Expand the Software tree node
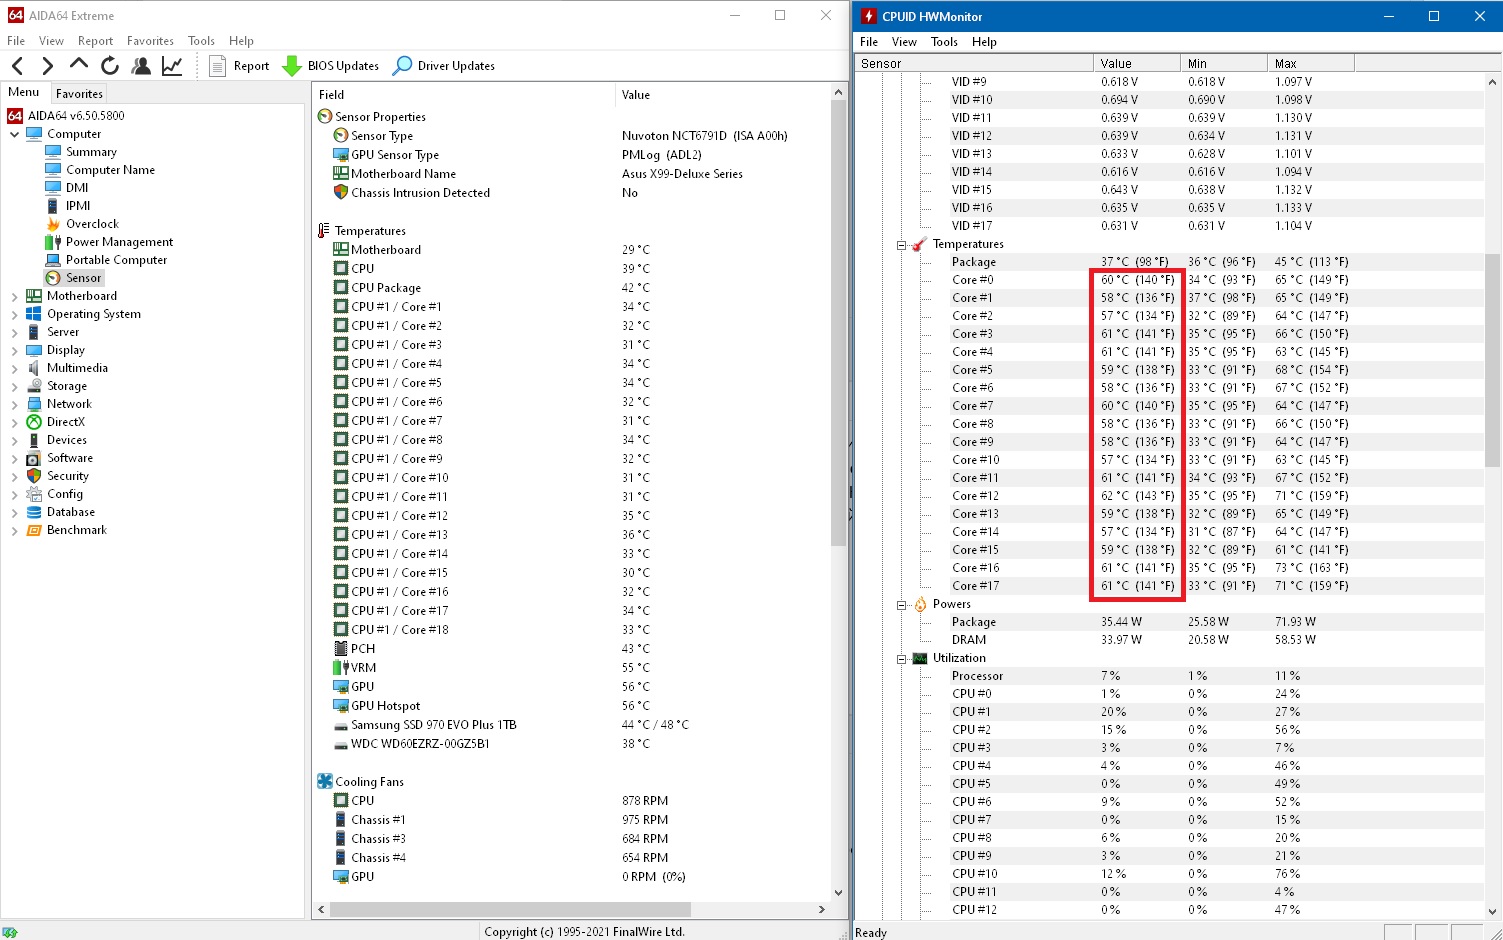This screenshot has height=940, width=1503. [x=15, y=458]
